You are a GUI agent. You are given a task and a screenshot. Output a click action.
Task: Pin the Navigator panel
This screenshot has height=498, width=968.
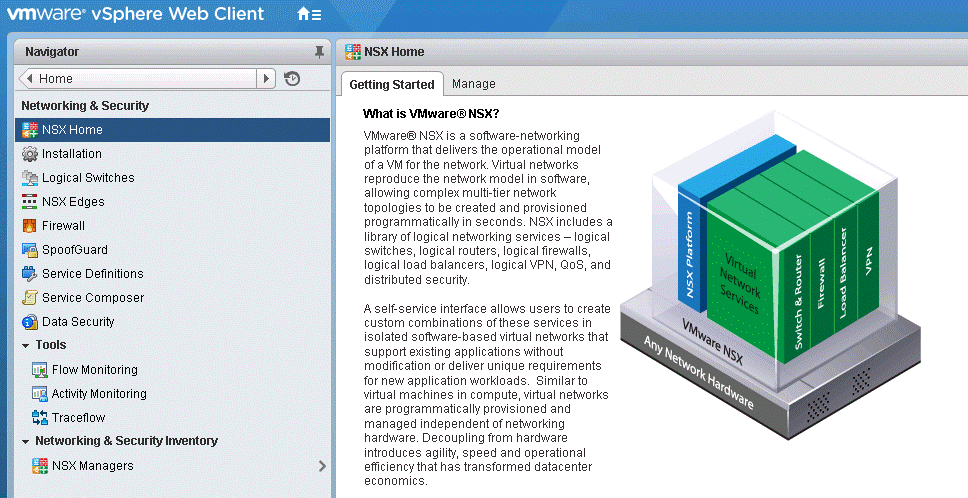[x=319, y=51]
